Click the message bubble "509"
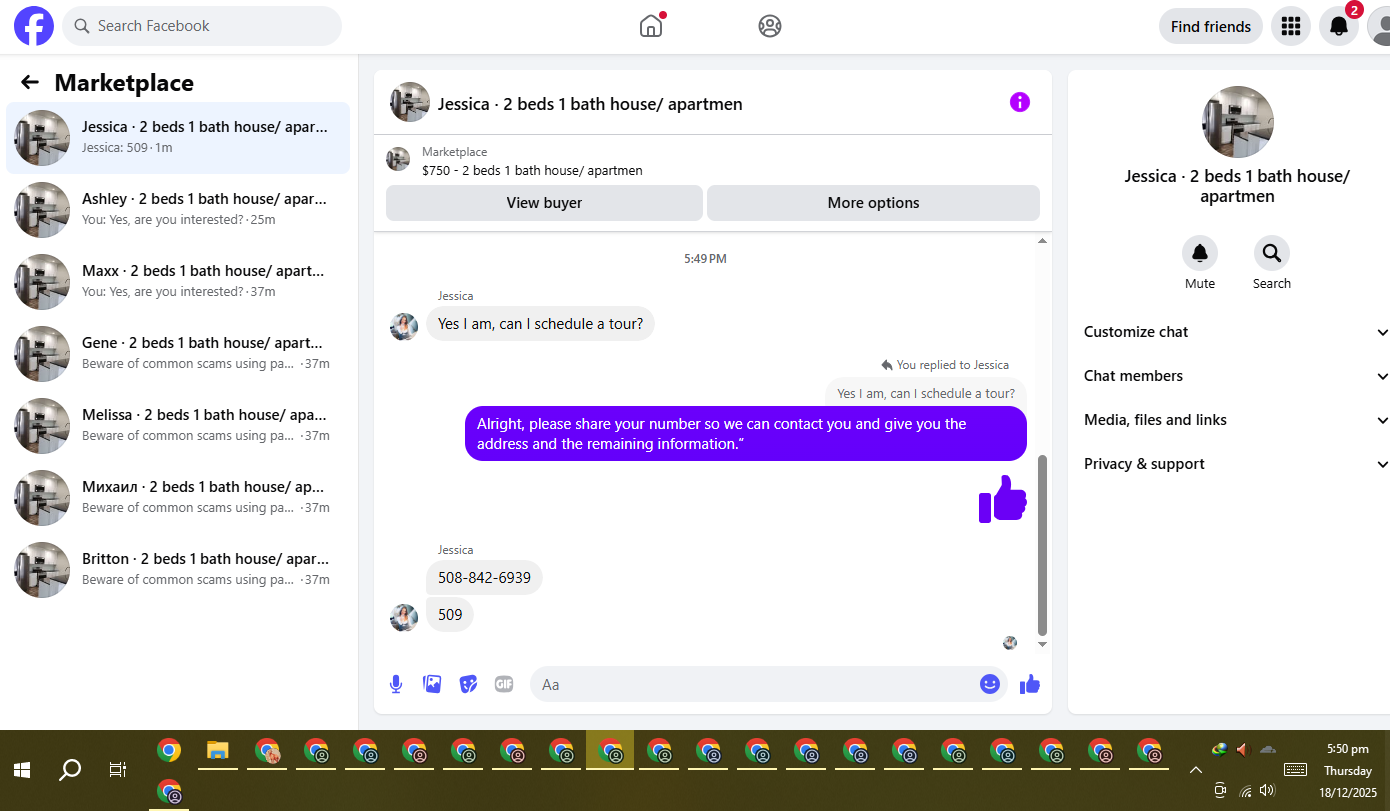The image size is (1390, 811). coord(450,614)
